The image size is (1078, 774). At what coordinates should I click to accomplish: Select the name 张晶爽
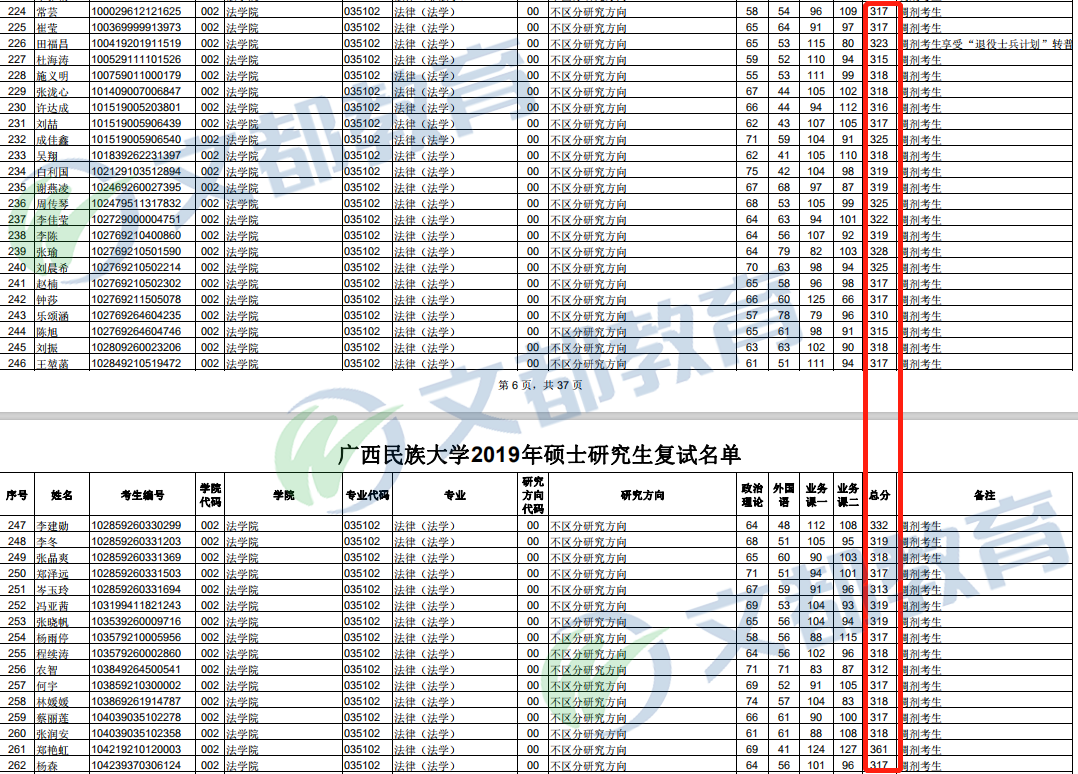(52, 557)
